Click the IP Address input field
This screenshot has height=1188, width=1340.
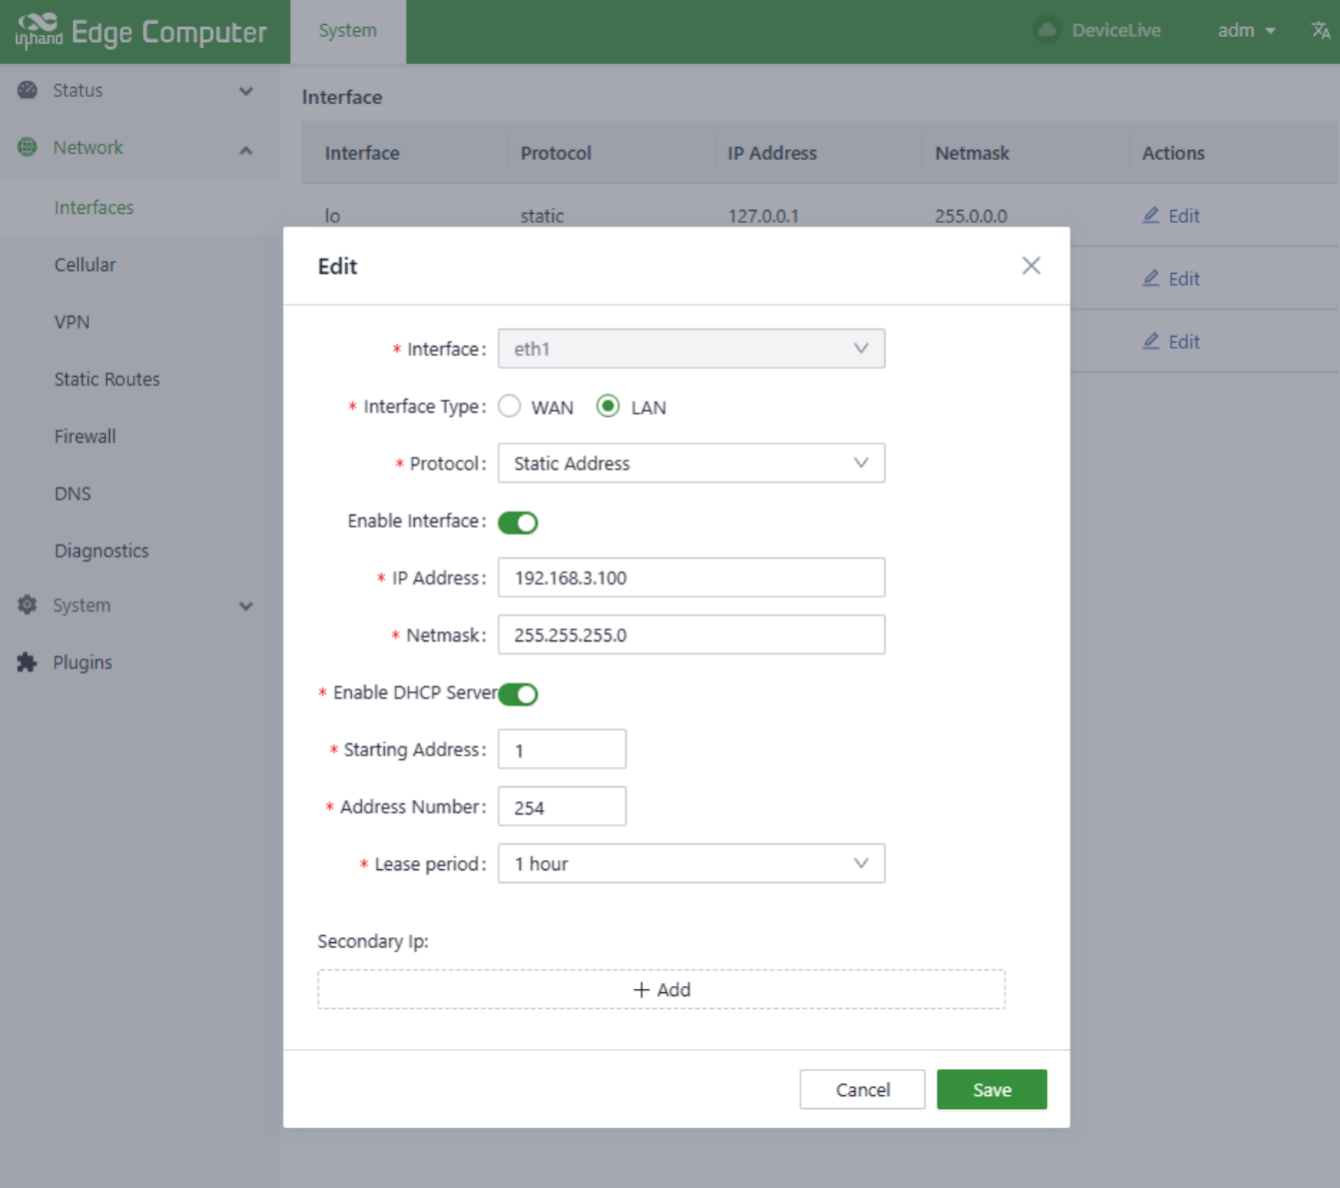pos(691,578)
